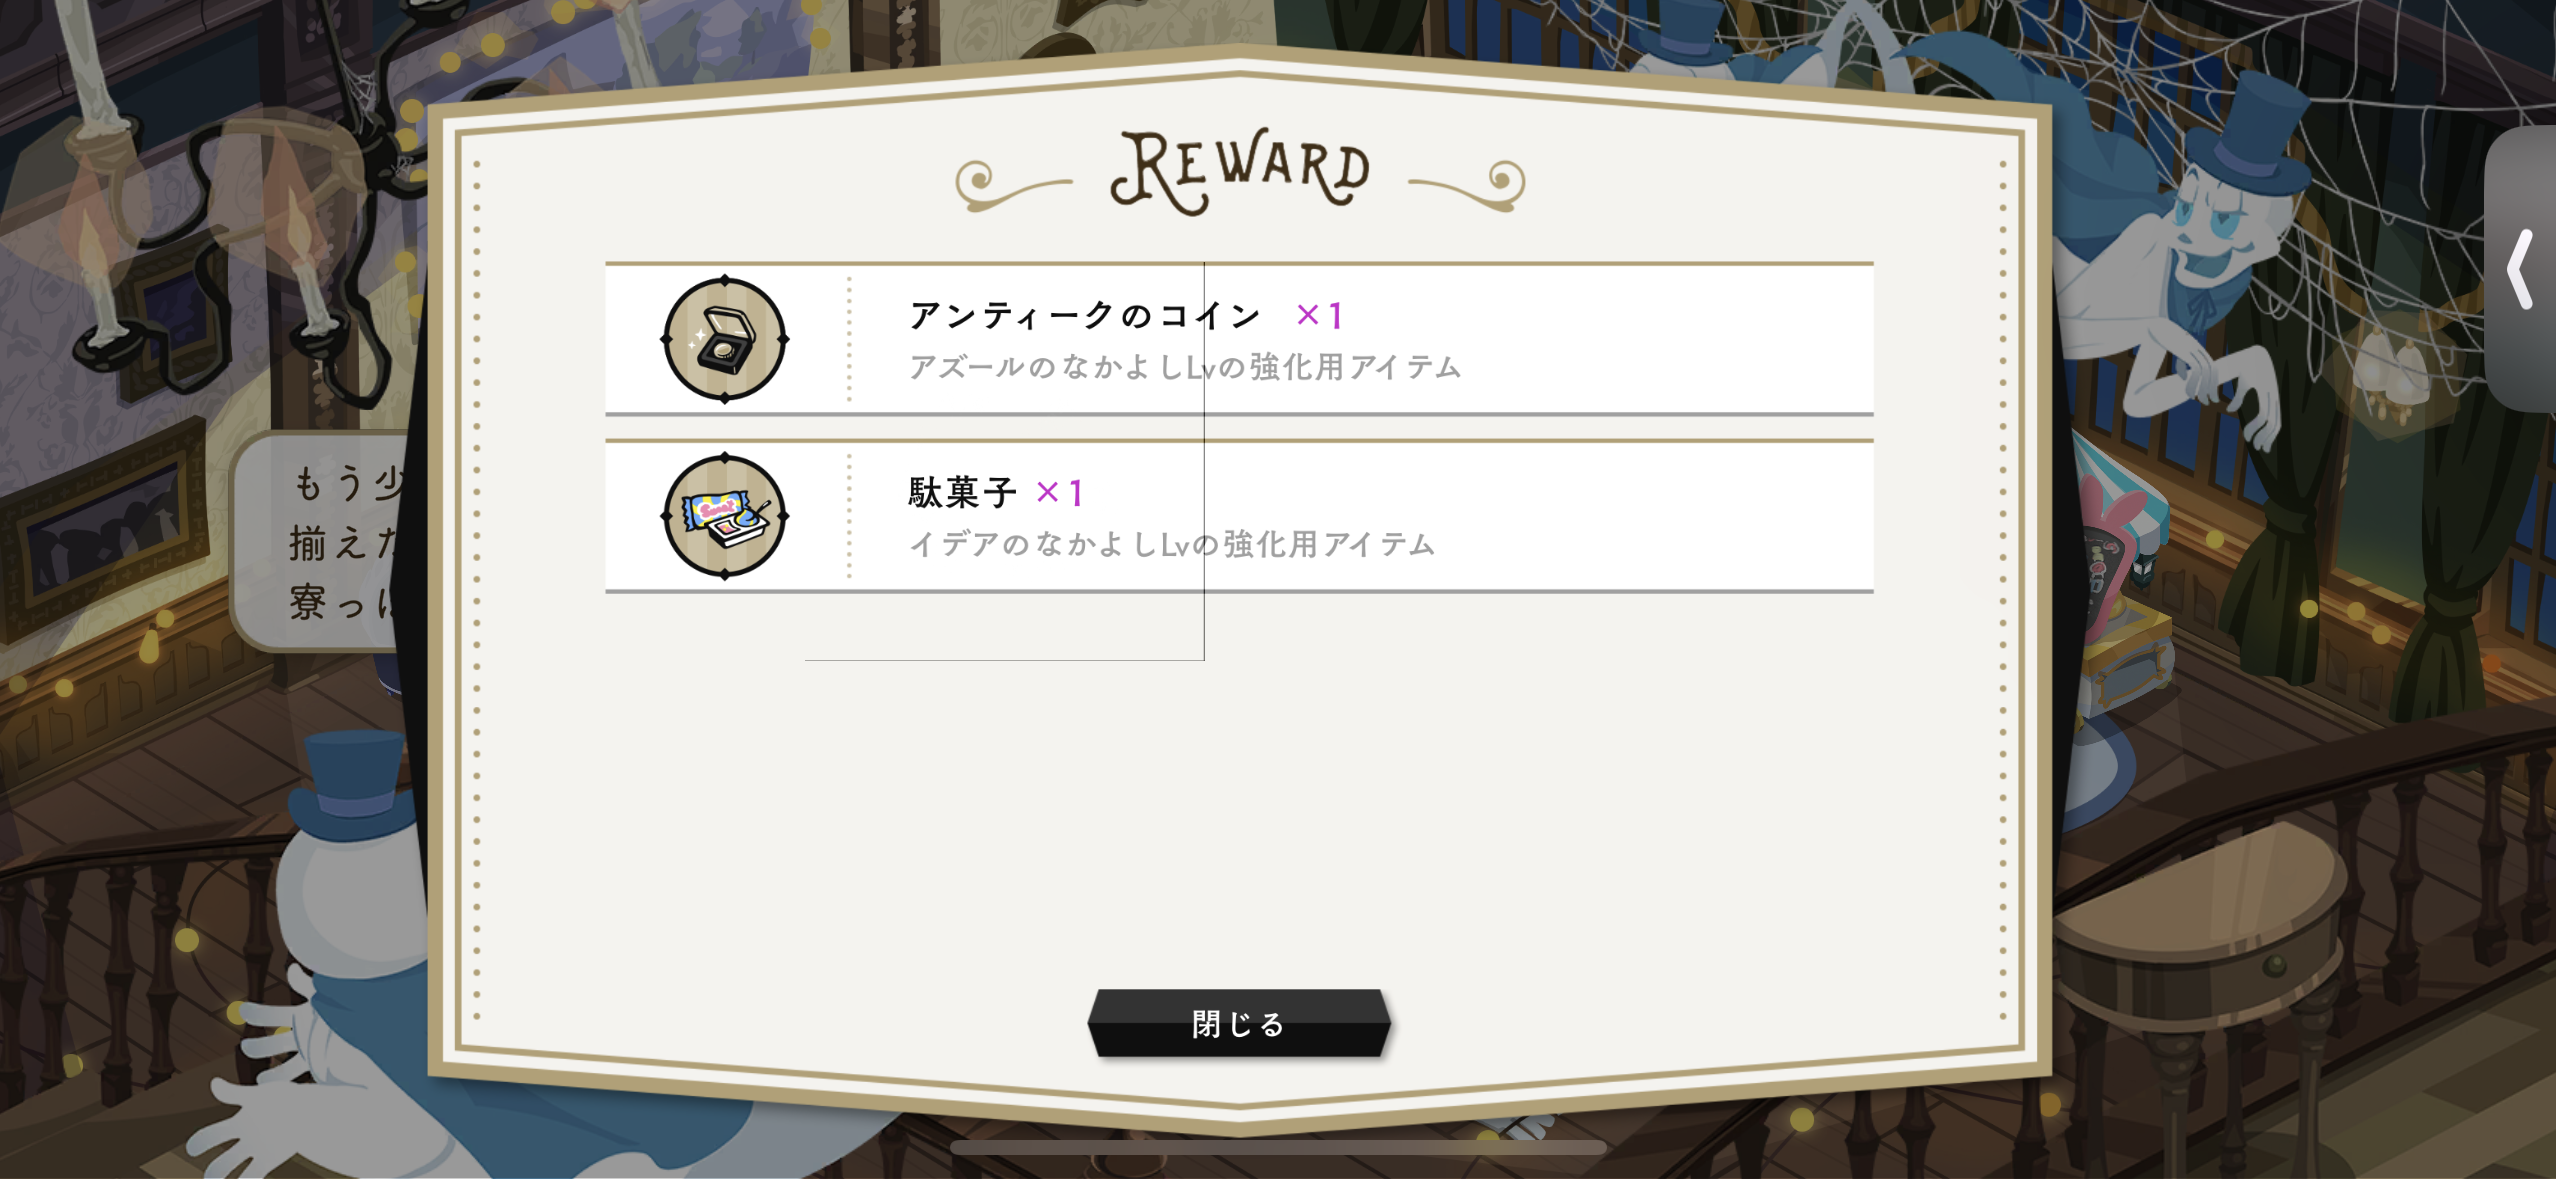Tap the dagashi candy item icon
The height and width of the screenshot is (1179, 2556).
click(725, 516)
